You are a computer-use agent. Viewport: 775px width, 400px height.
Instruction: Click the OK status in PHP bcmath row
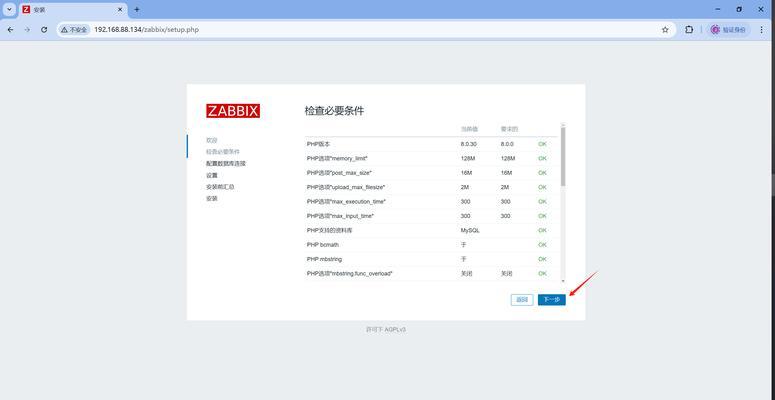tap(542, 245)
